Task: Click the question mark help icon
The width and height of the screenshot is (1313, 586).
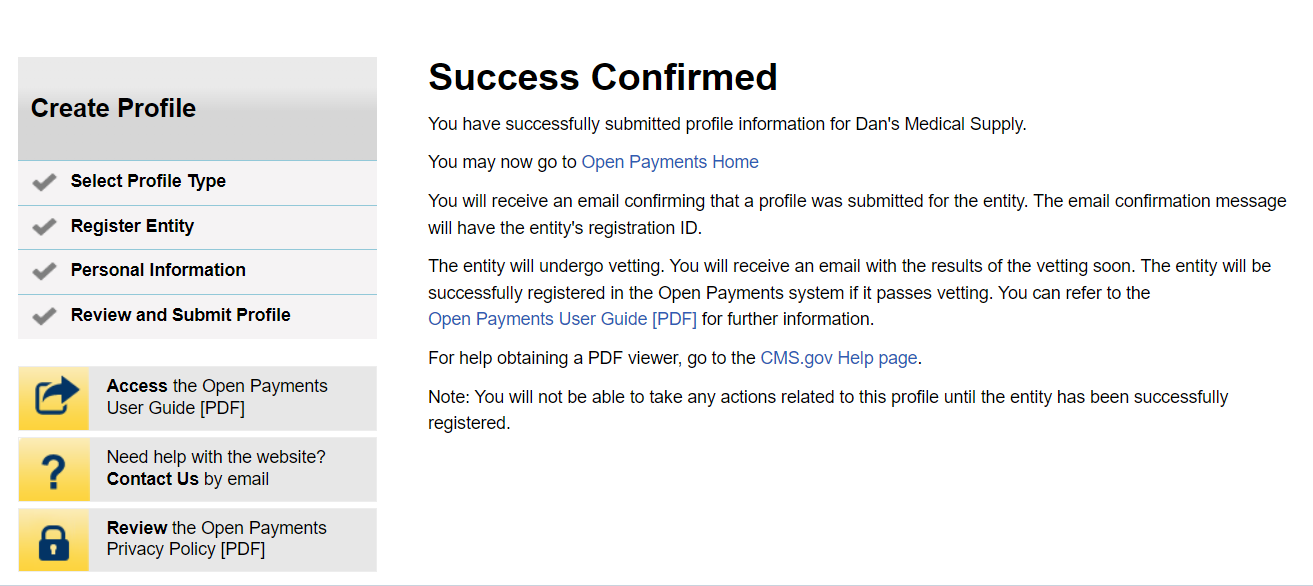Action: click(x=54, y=469)
